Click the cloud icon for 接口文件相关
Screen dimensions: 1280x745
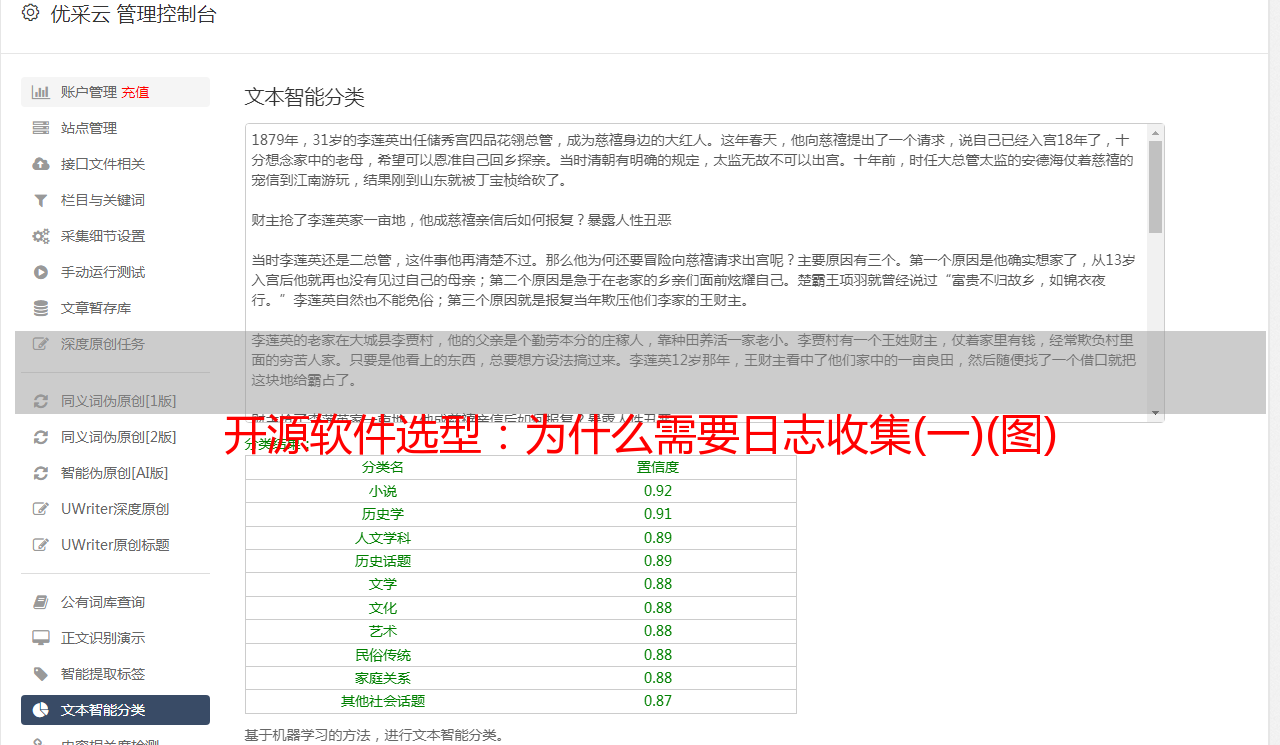[41, 164]
